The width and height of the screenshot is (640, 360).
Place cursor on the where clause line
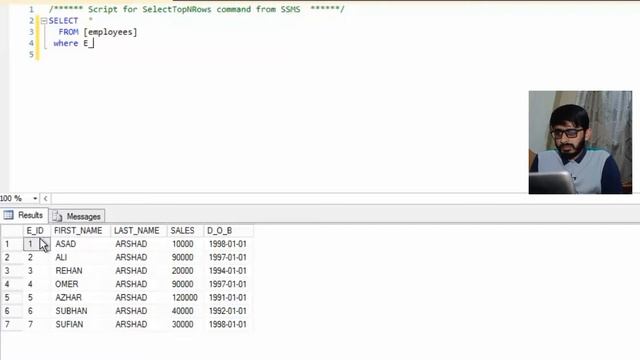pos(73,43)
